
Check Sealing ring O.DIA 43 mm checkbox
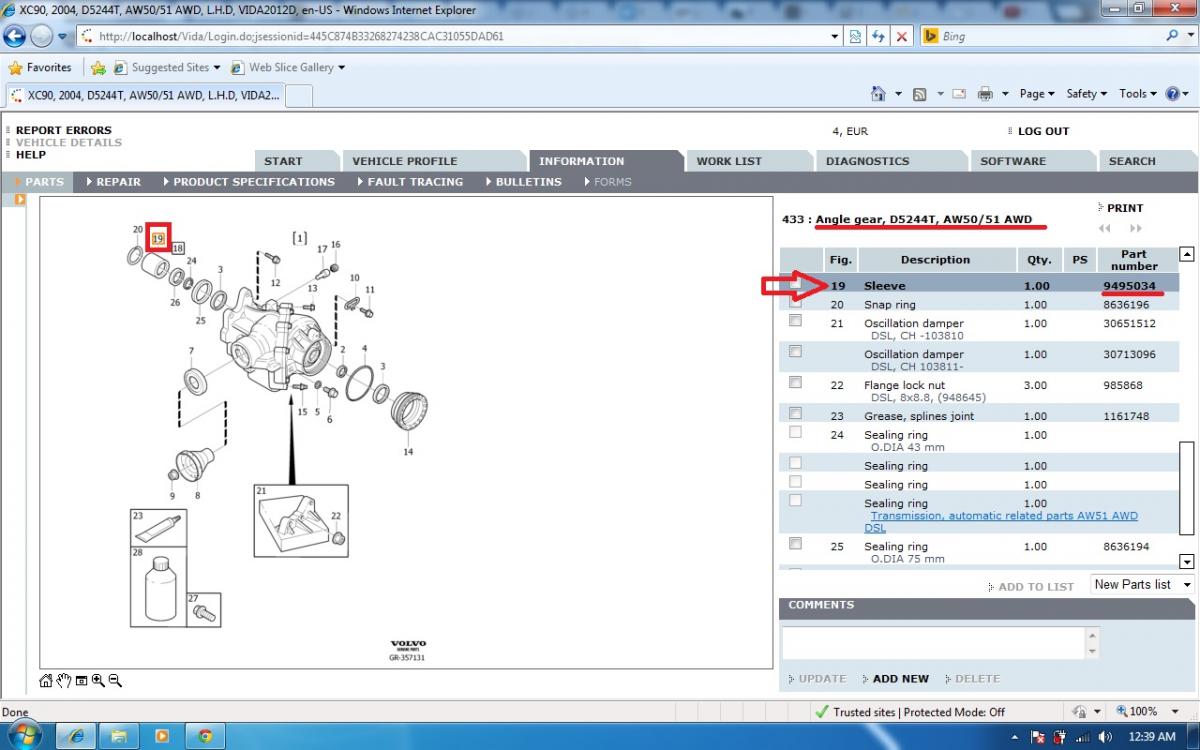[x=795, y=432]
